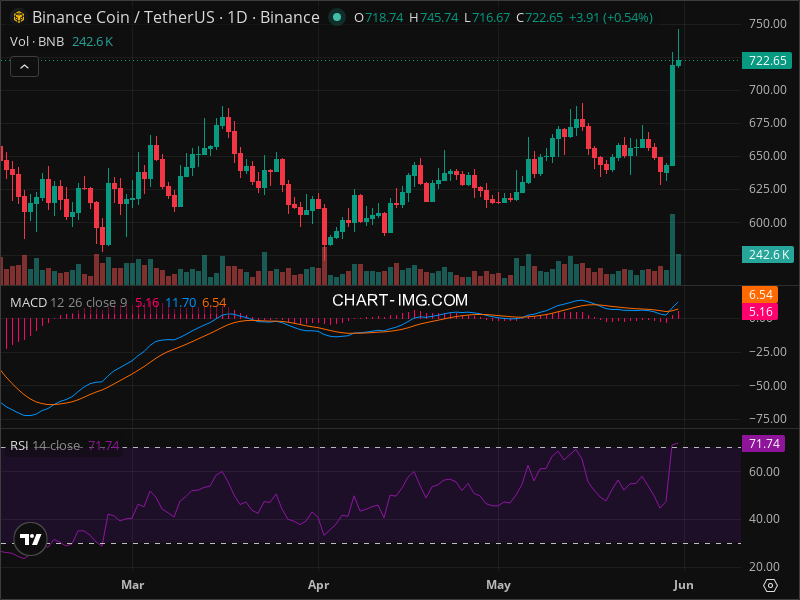The width and height of the screenshot is (800, 600).
Task: Click the close price C722.65 value
Action: tap(539, 18)
